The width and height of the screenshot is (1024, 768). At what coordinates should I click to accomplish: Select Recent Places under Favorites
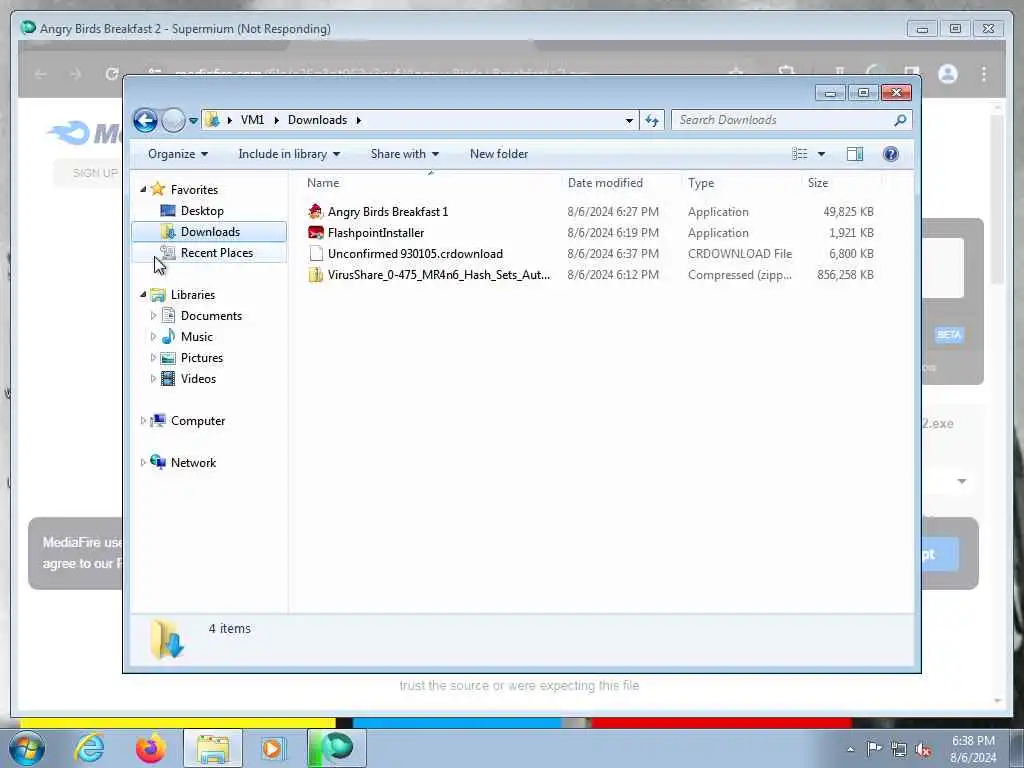(217, 253)
